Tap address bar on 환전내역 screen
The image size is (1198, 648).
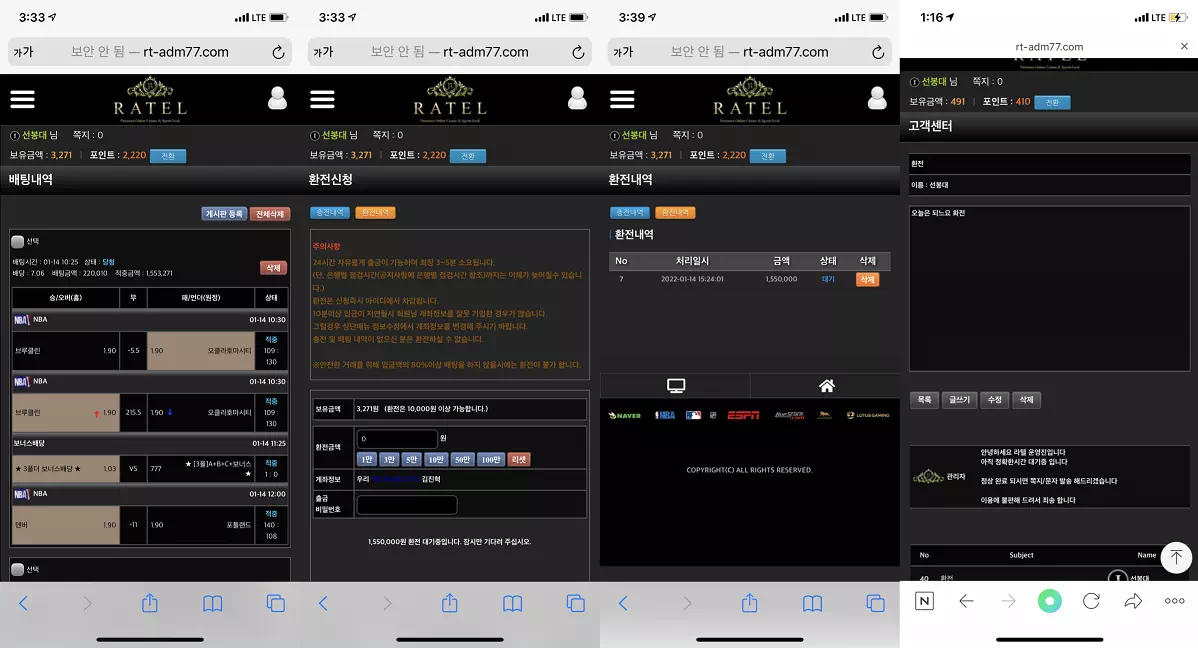point(749,52)
